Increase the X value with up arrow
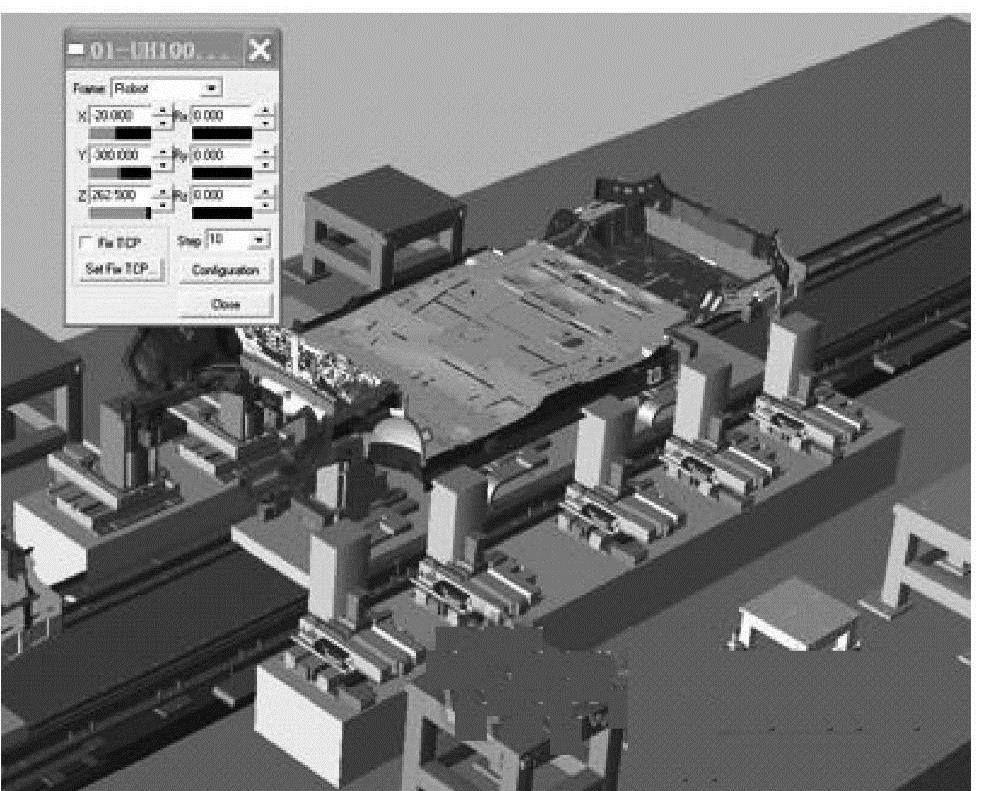Image resolution: width=982 pixels, height=791 pixels. pyautogui.click(x=163, y=110)
